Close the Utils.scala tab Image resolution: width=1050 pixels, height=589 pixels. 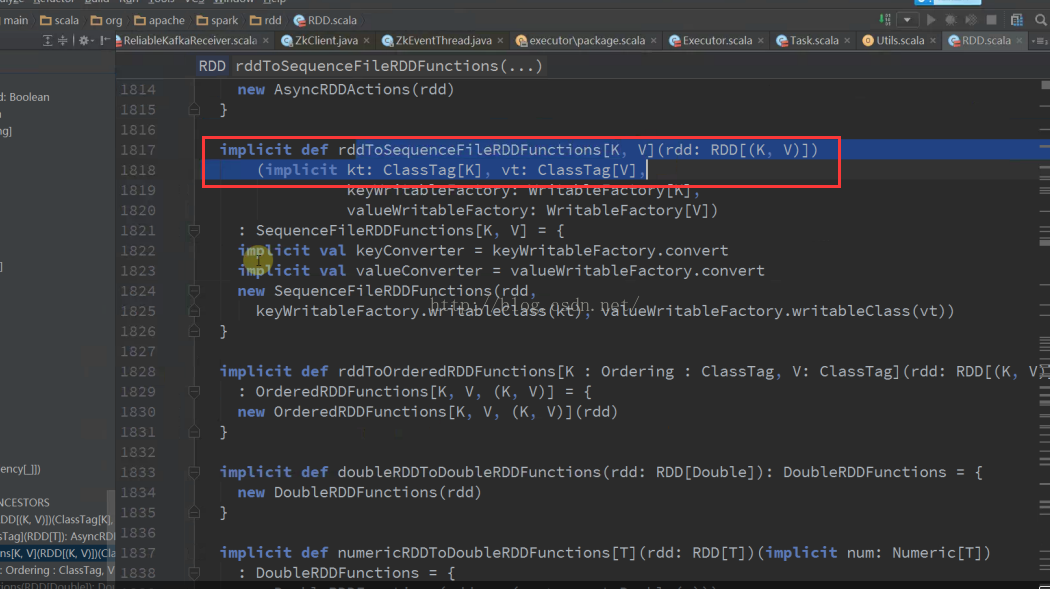(933, 41)
